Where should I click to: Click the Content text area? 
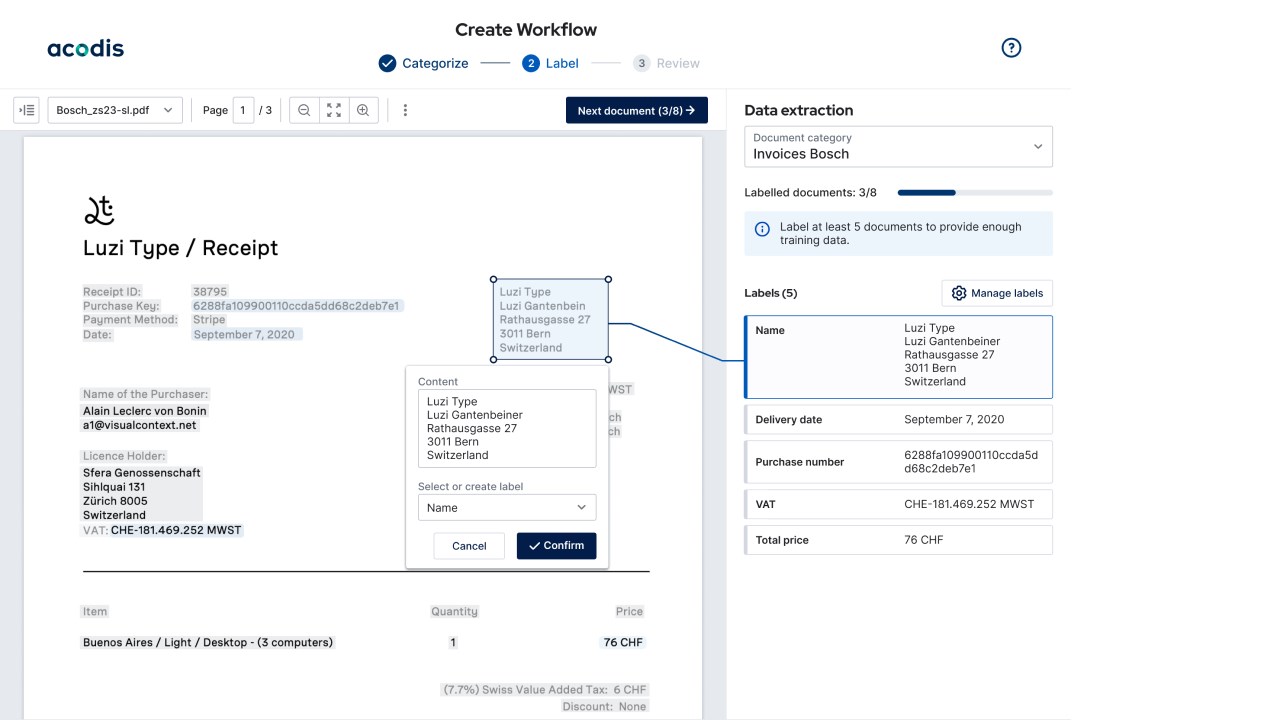point(507,428)
